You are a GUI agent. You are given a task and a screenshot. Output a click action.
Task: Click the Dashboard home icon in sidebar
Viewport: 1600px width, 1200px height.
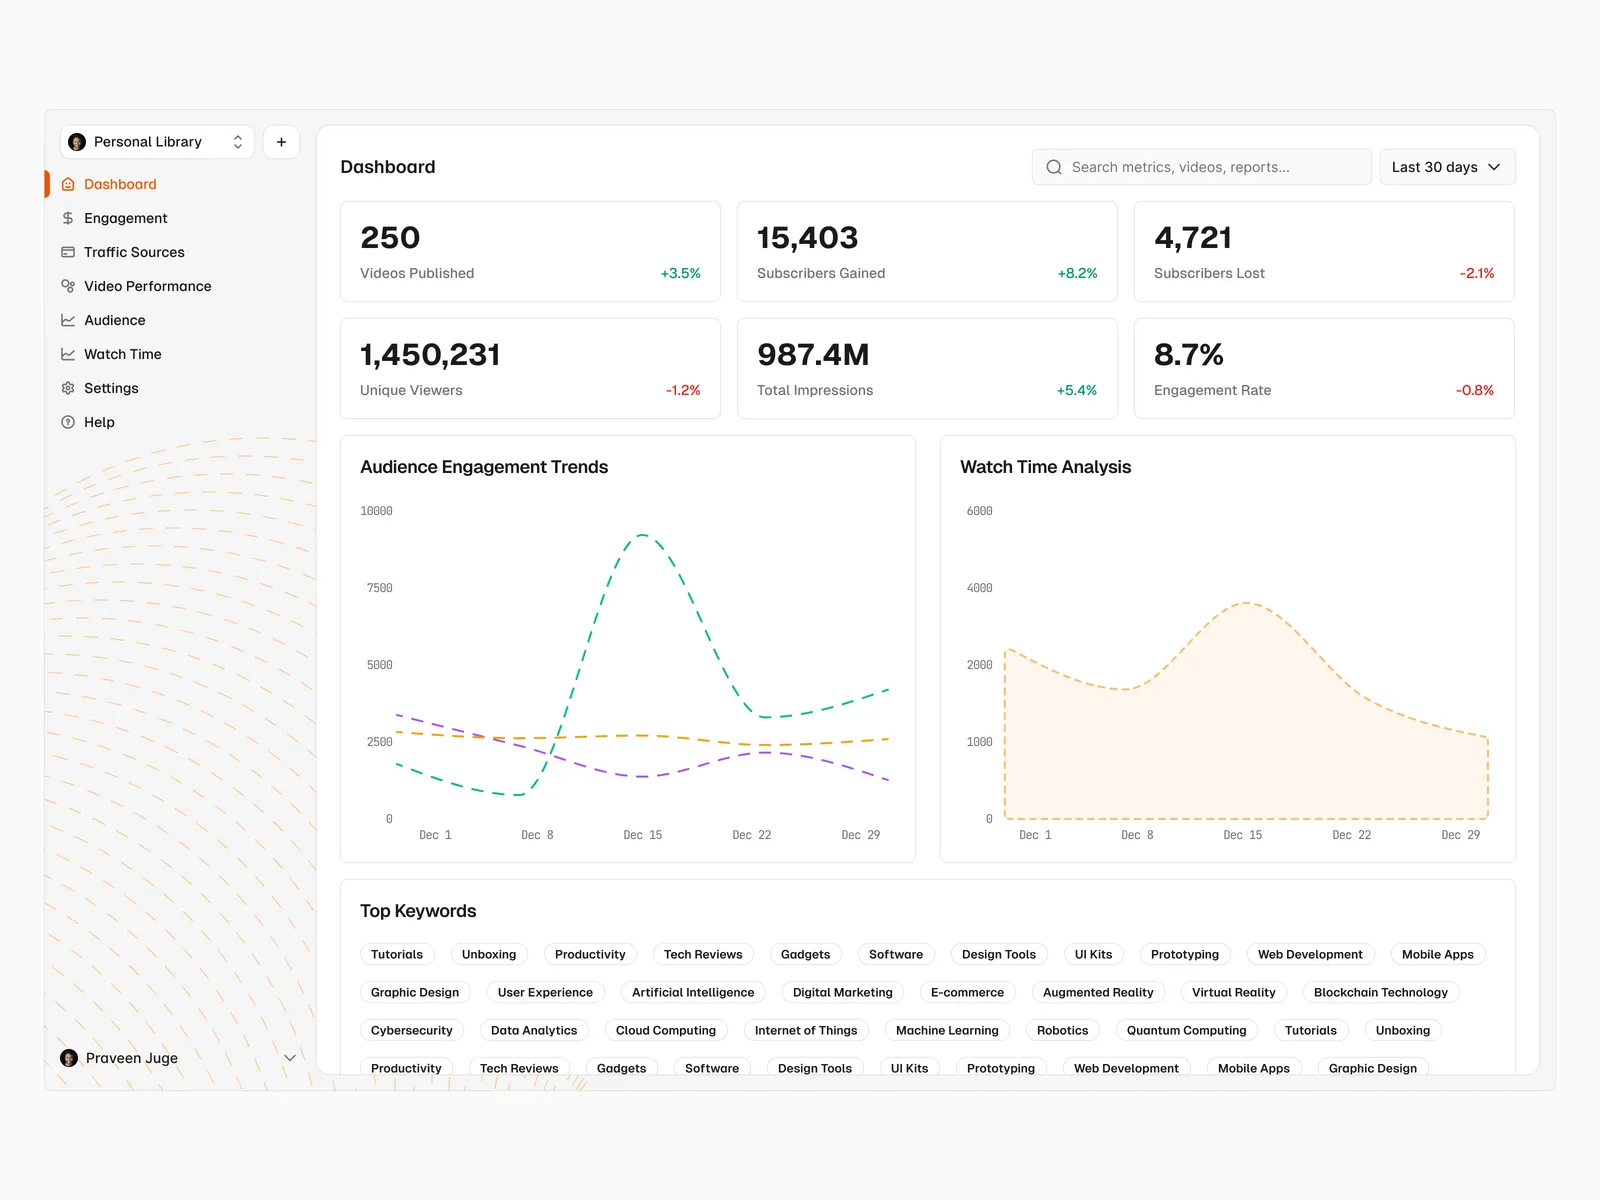point(68,184)
